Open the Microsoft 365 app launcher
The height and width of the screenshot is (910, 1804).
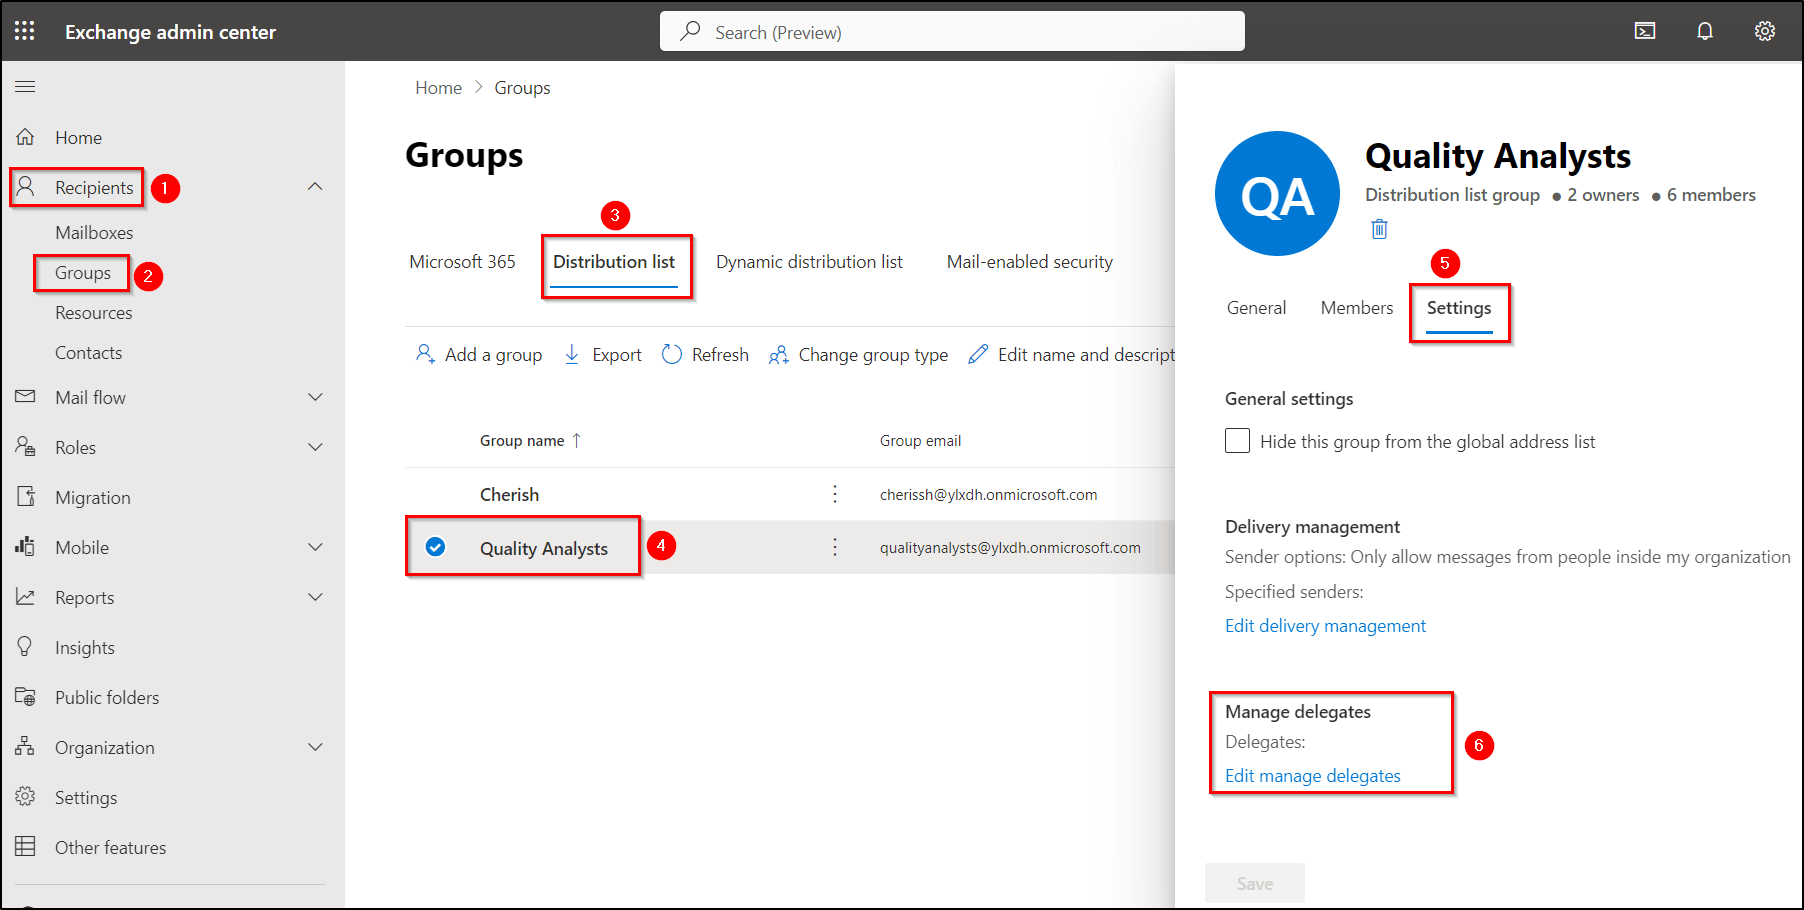[24, 30]
